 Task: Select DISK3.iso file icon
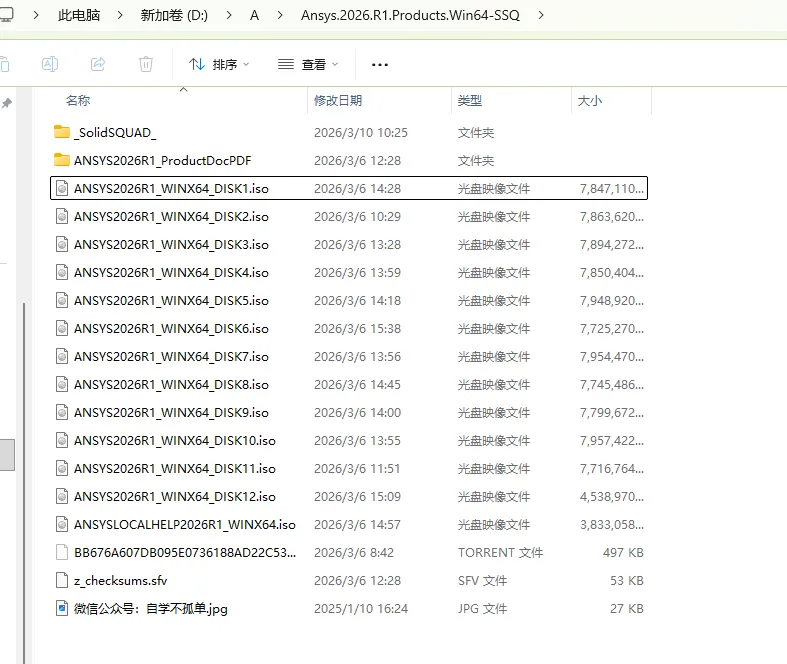coord(62,244)
